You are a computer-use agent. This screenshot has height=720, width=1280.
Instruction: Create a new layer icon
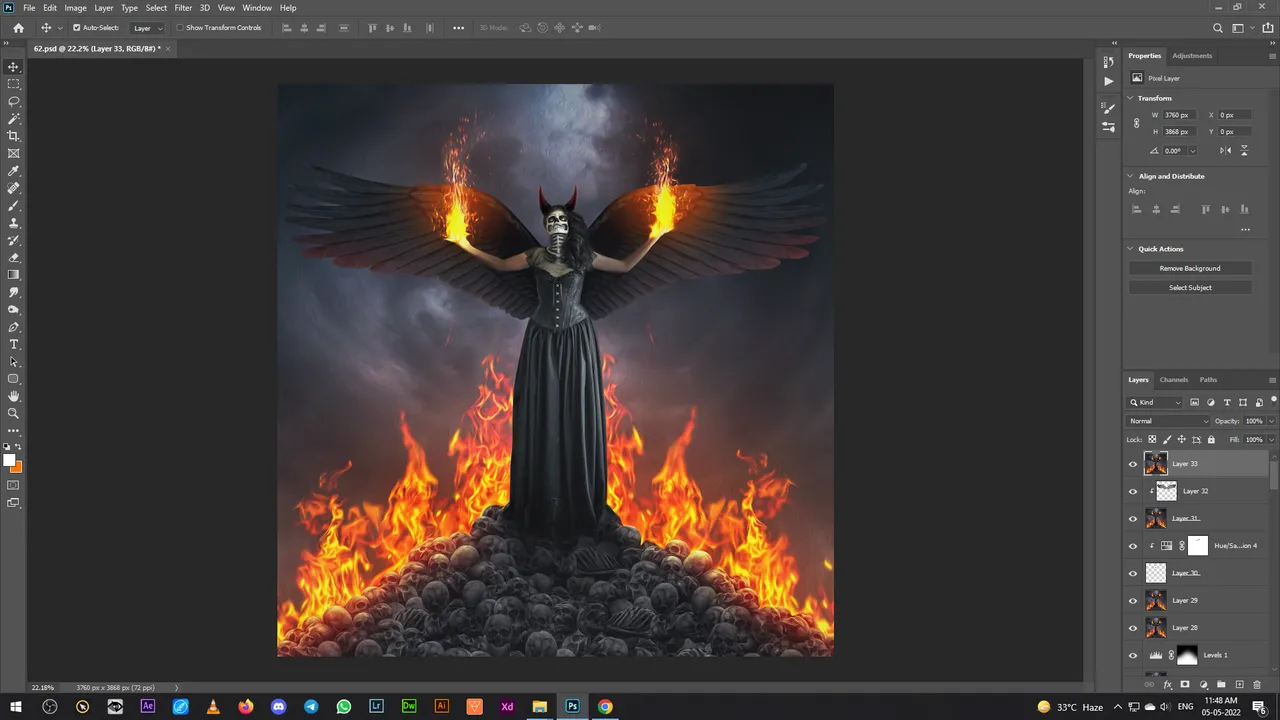coord(1239,685)
